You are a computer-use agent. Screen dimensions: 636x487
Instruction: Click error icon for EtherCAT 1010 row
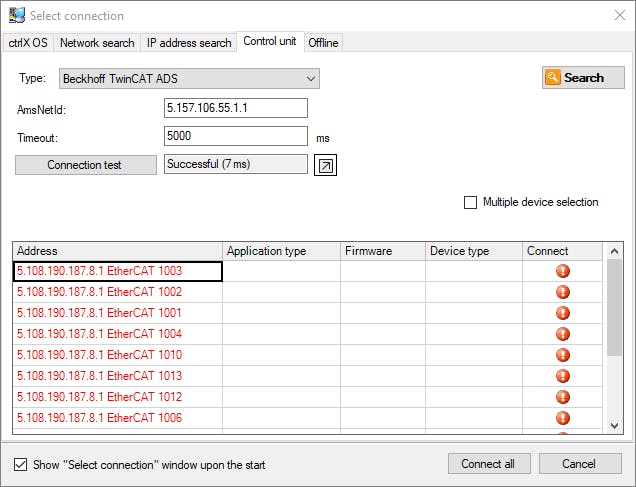click(x=562, y=355)
